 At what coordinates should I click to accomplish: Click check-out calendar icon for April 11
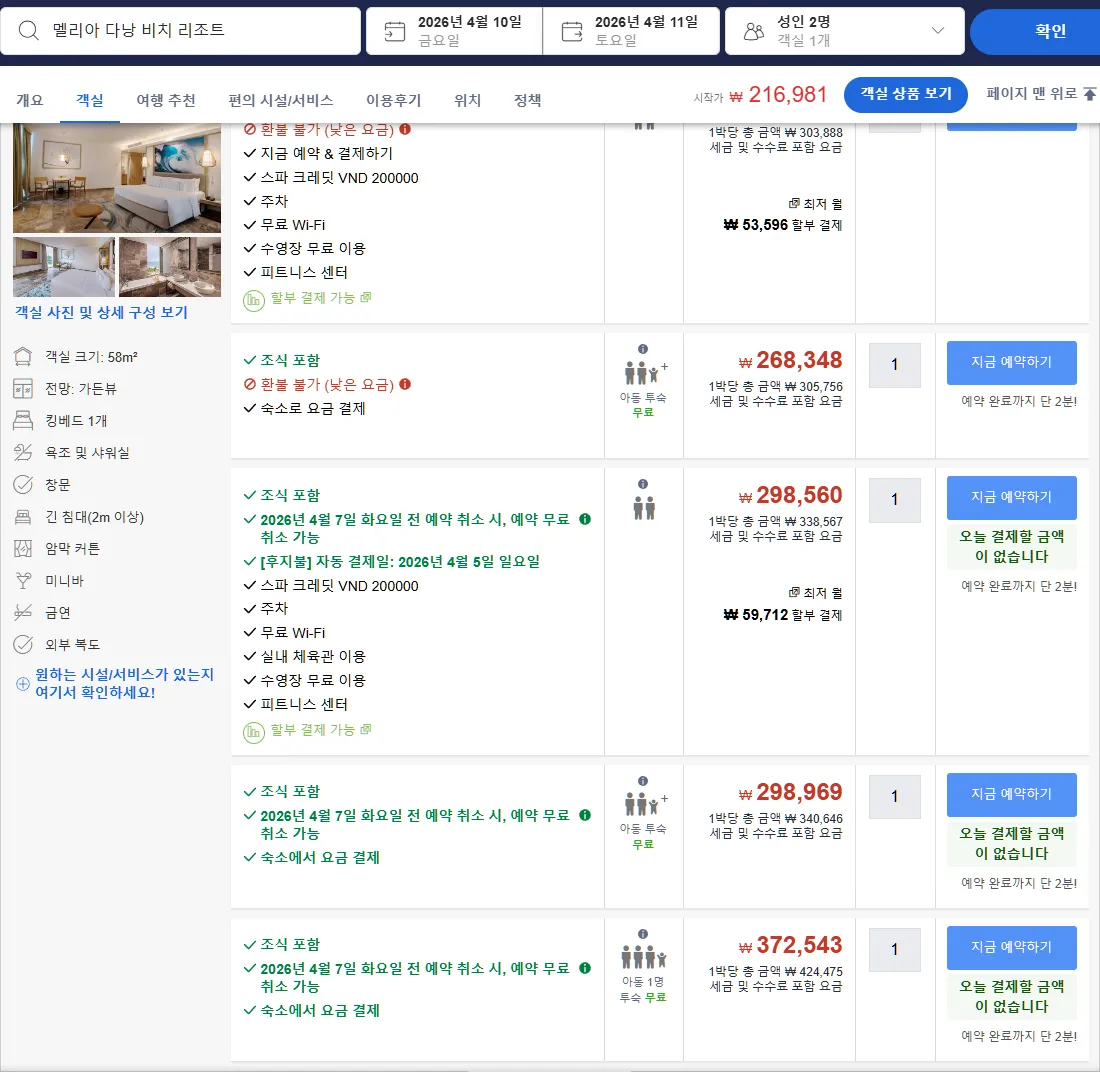tap(572, 32)
